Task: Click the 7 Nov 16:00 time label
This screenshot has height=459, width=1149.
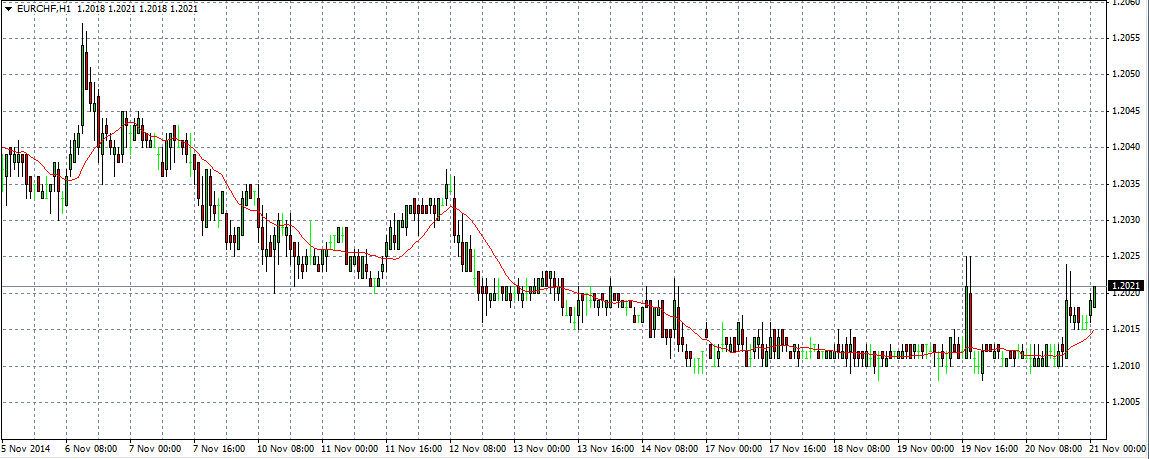Action: 221,447
